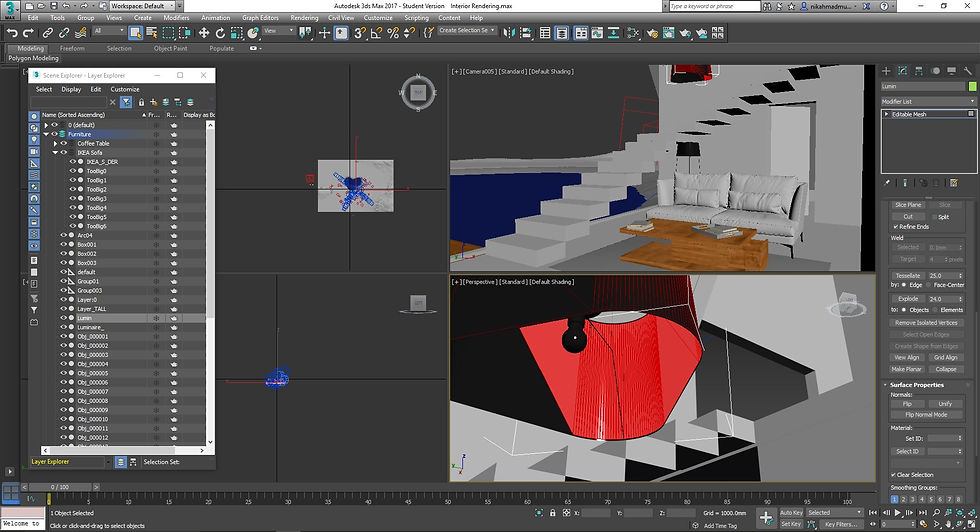The height and width of the screenshot is (532, 980).
Task: Toggle Window/Crossing selection mode
Action: coord(184,33)
